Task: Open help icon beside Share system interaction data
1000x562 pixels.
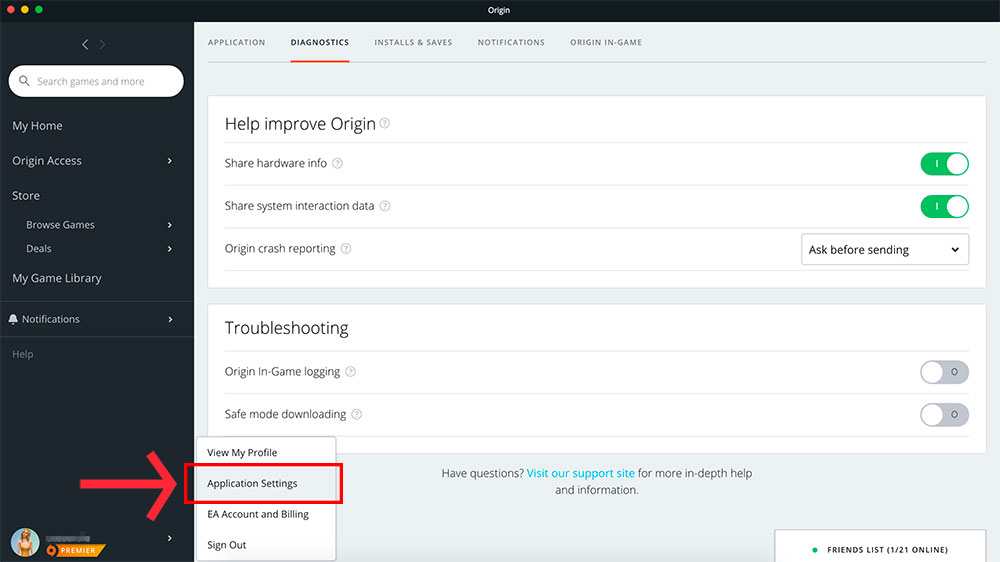Action: pyautogui.click(x=385, y=206)
